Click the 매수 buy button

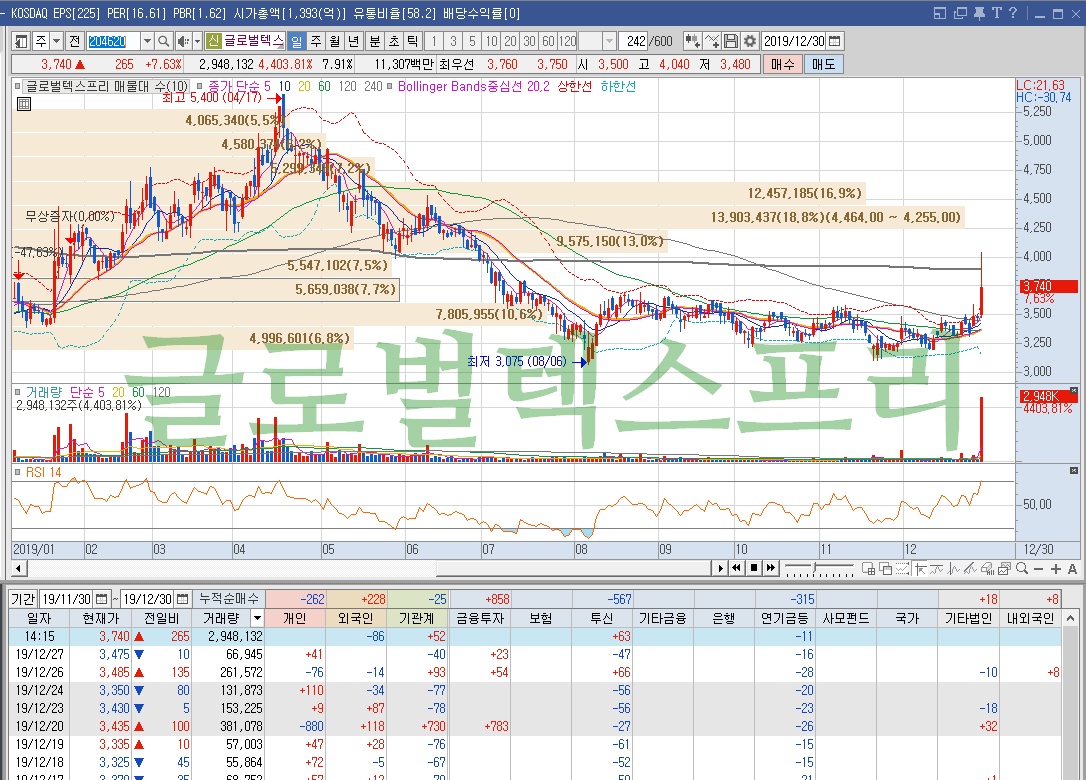pyautogui.click(x=783, y=64)
